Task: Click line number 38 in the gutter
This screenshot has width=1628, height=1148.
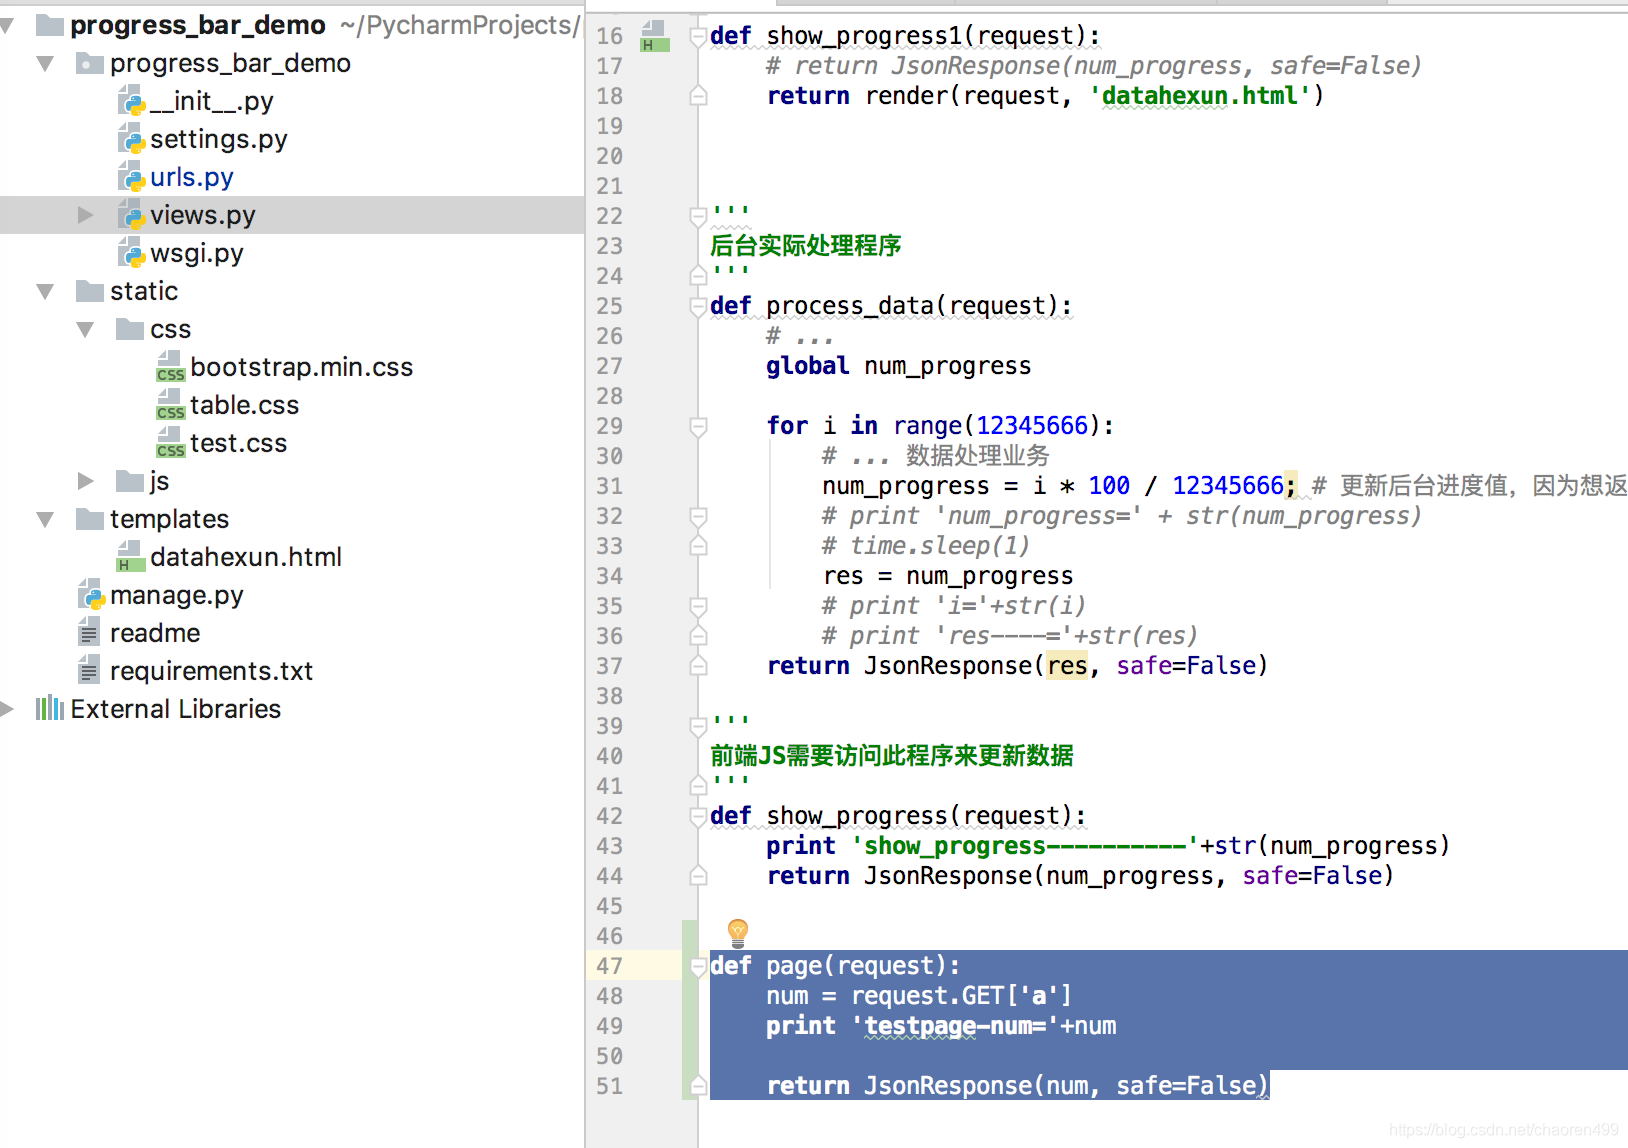Action: coord(609,696)
